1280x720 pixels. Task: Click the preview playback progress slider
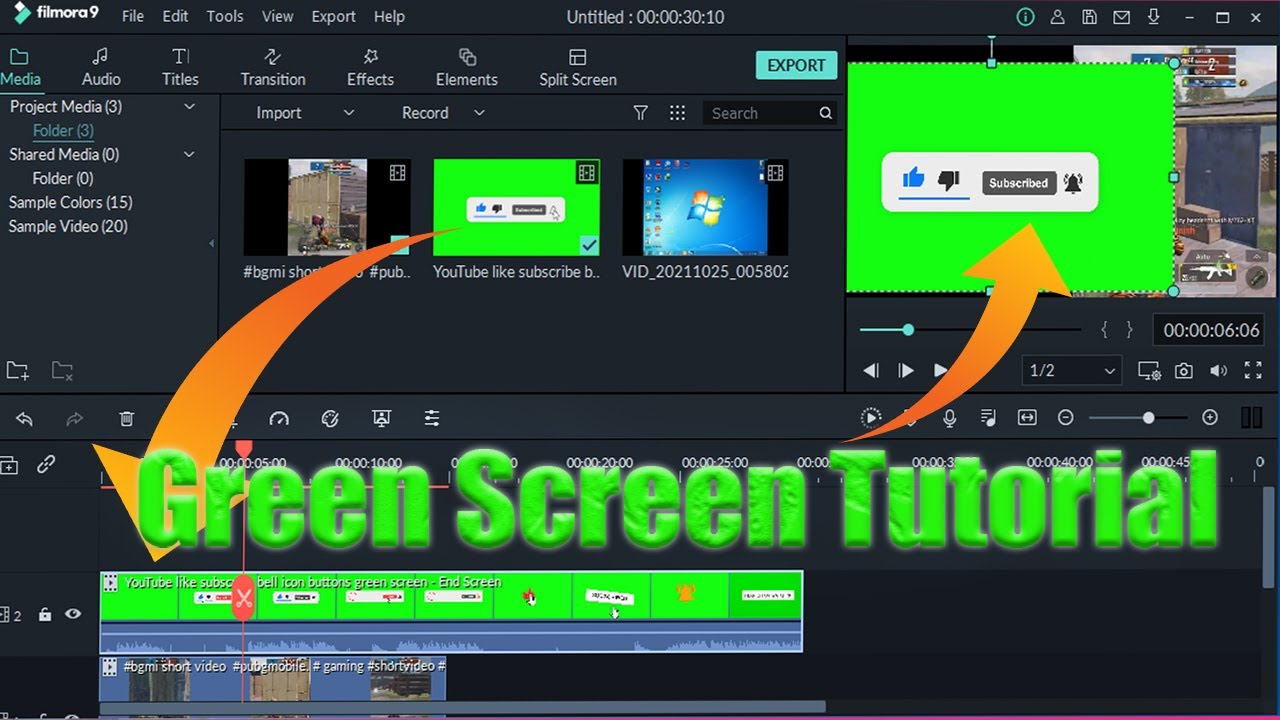click(x=908, y=329)
